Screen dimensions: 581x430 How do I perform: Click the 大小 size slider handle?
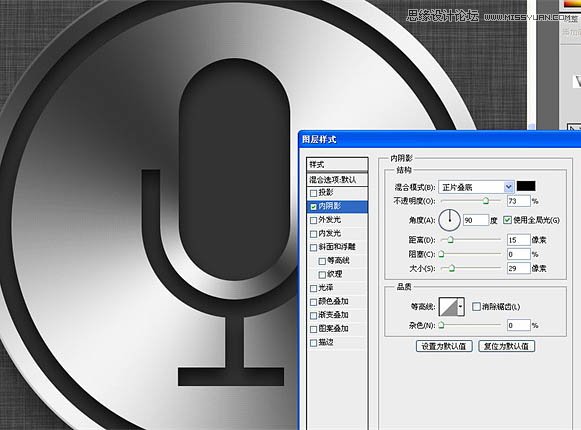tap(452, 268)
